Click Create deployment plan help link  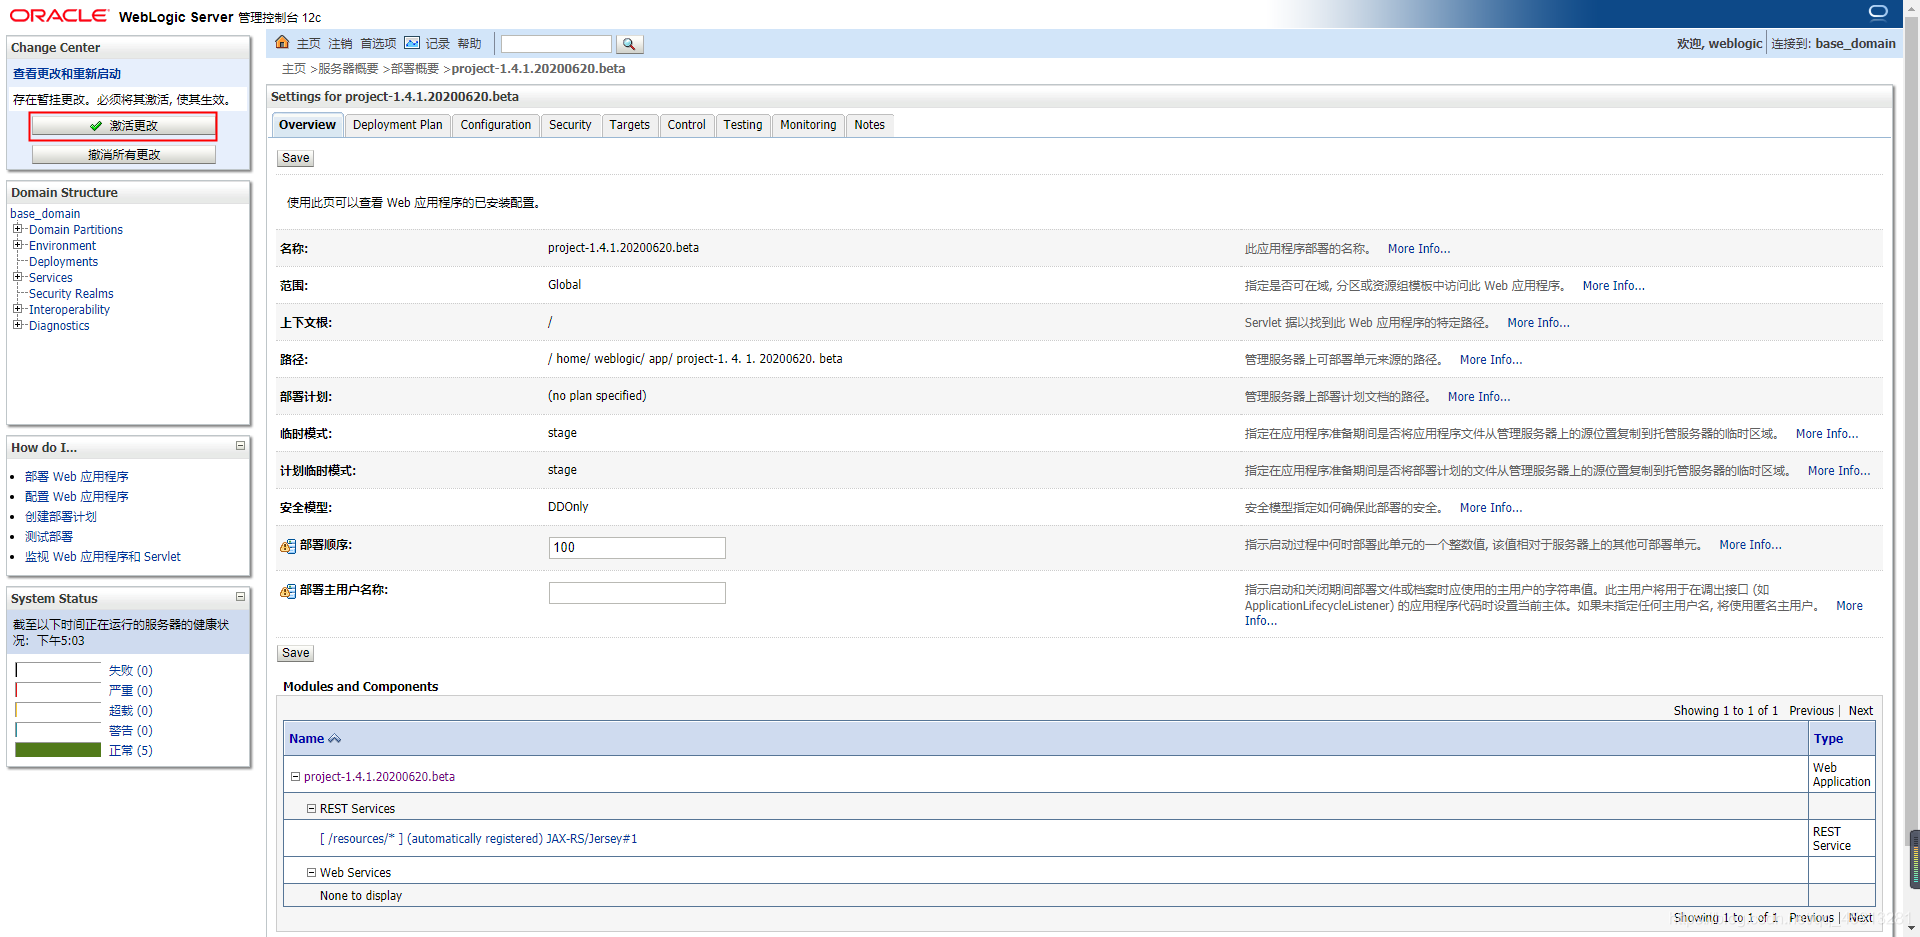(x=61, y=517)
